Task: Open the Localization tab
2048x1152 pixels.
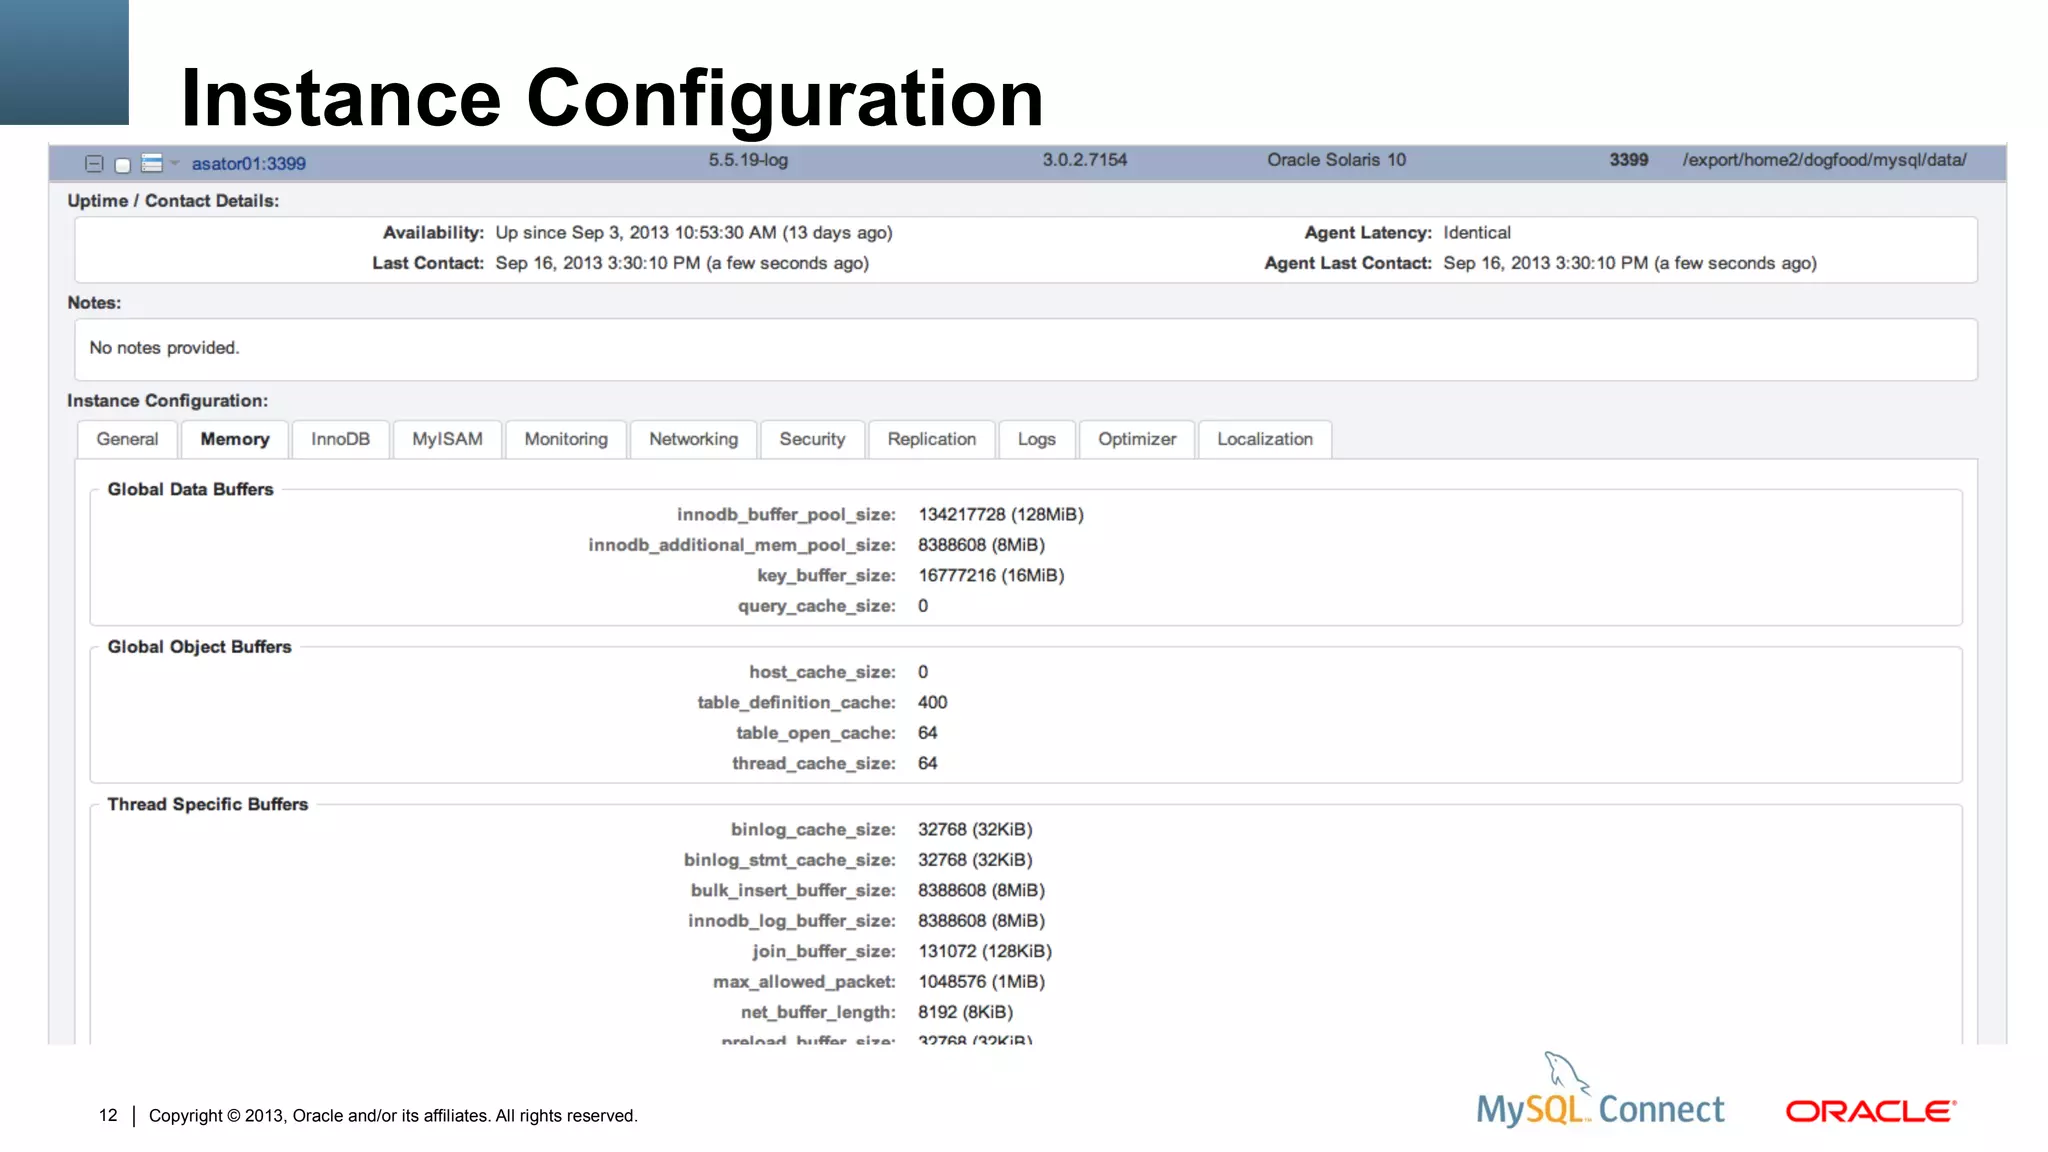Action: click(1265, 439)
